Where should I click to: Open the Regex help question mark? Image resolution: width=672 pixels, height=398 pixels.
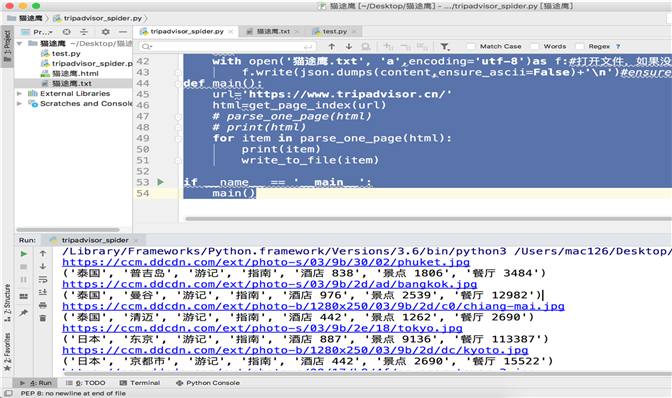(x=618, y=46)
